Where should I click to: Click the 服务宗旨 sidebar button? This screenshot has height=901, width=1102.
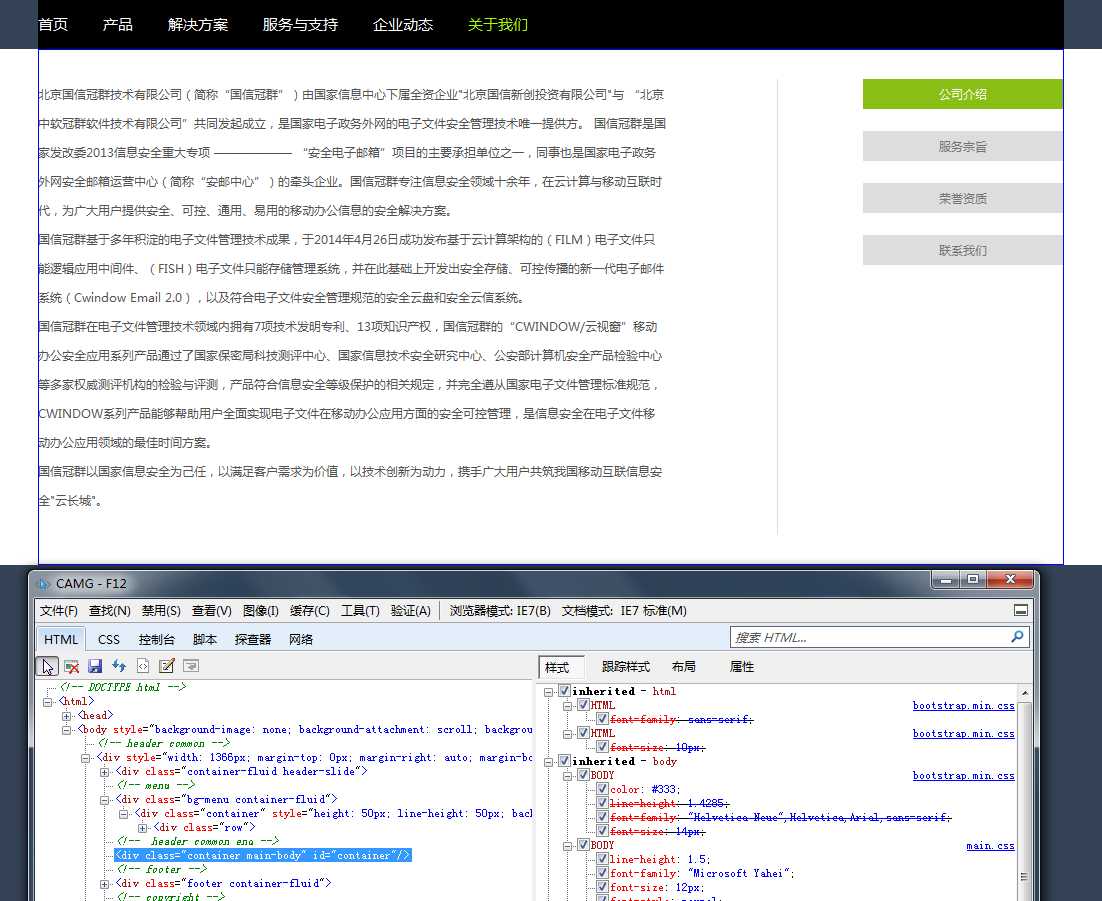[962, 146]
